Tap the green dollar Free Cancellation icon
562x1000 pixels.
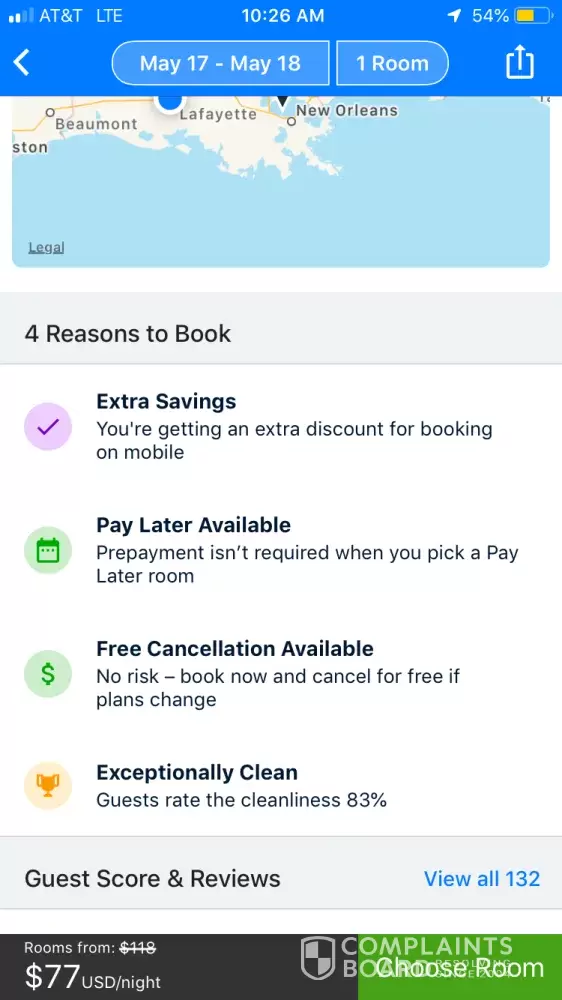click(48, 674)
